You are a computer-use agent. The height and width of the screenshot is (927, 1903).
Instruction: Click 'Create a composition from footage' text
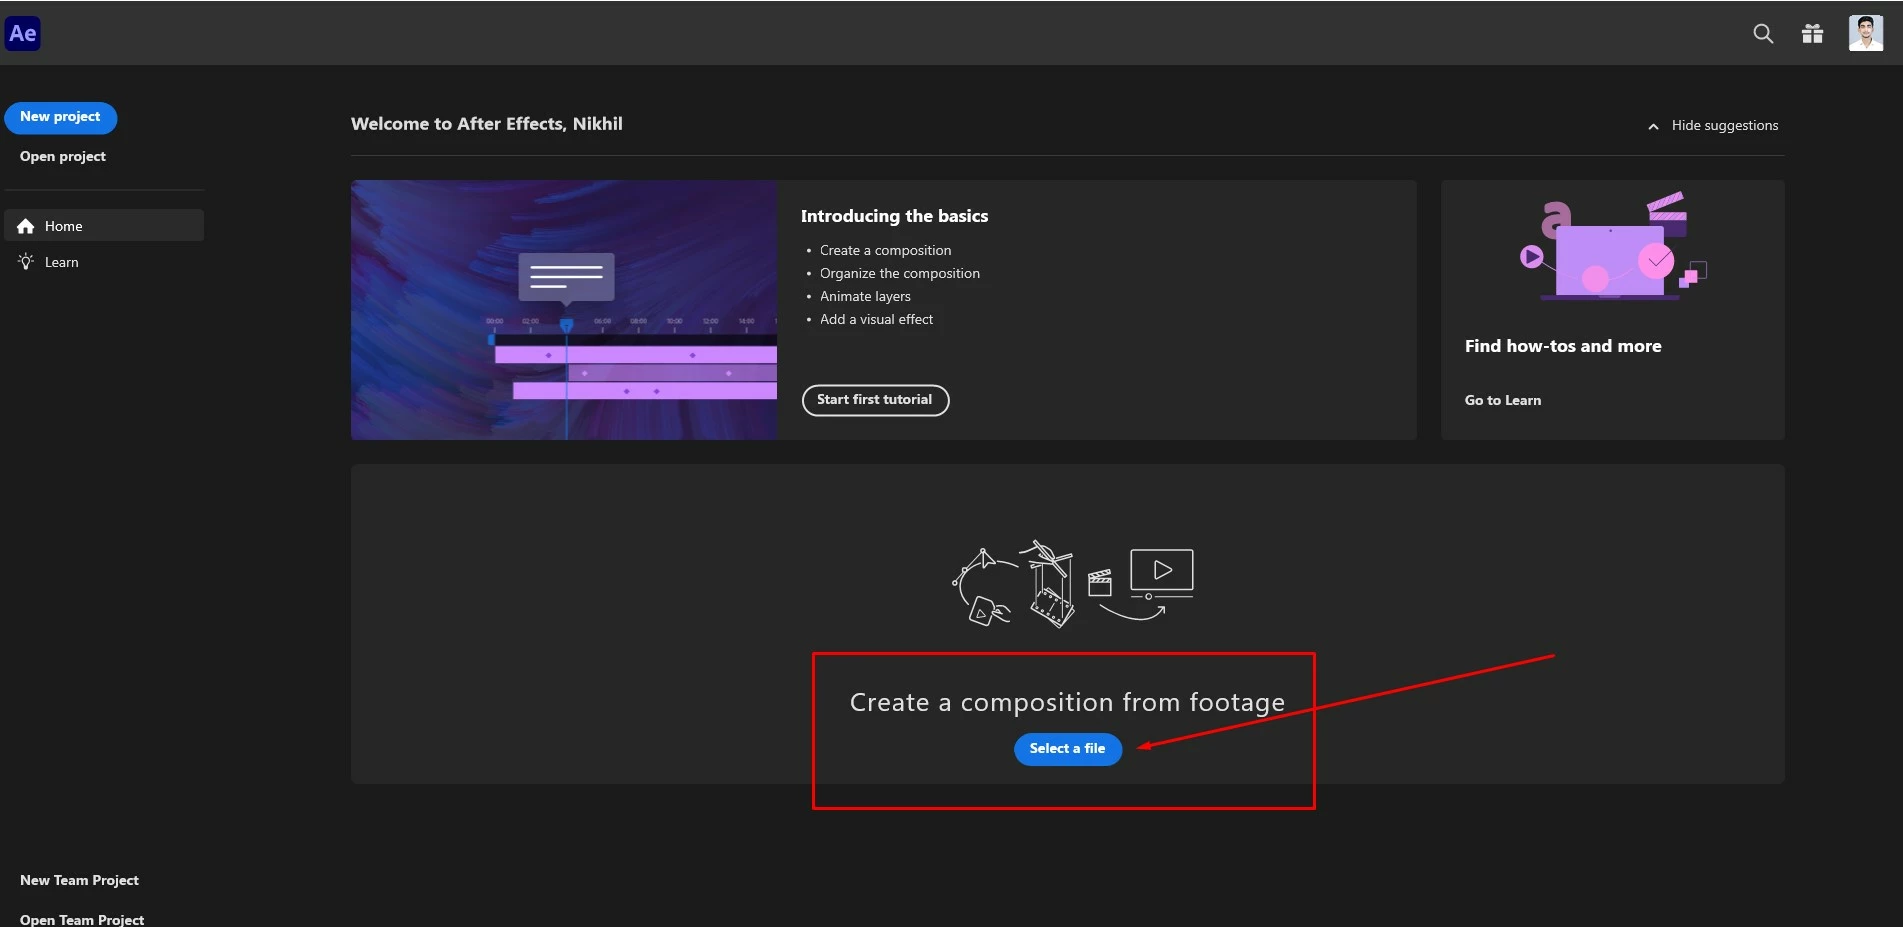click(x=1067, y=703)
